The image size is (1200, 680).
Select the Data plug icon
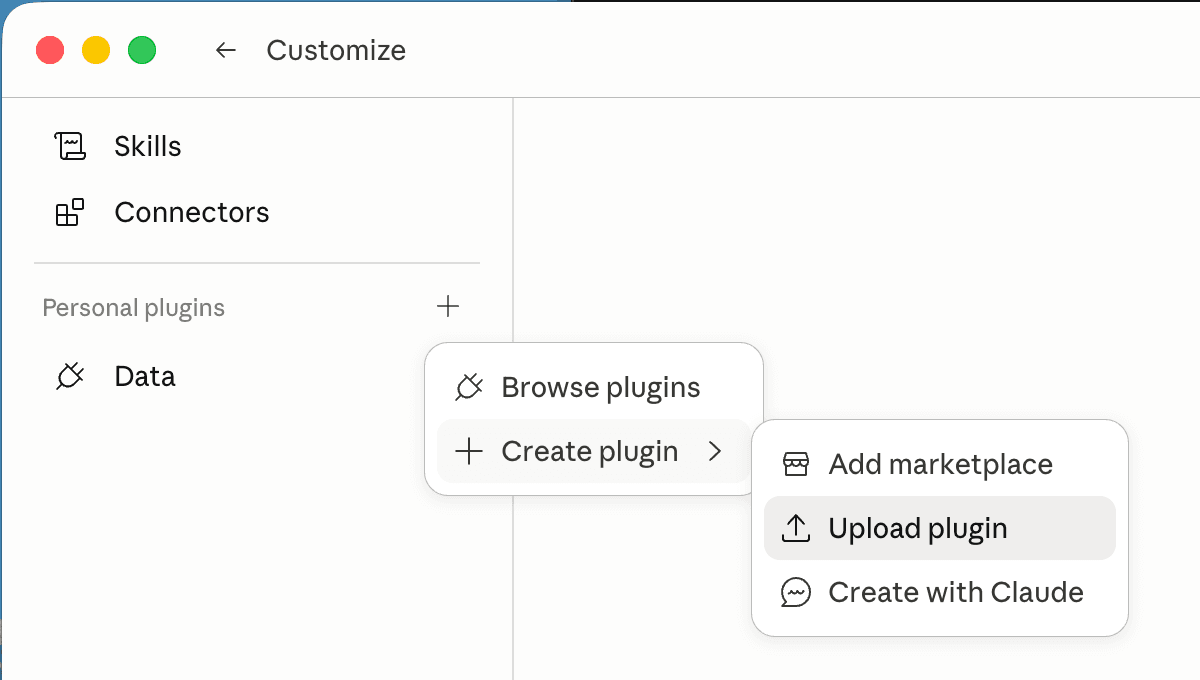[69, 376]
